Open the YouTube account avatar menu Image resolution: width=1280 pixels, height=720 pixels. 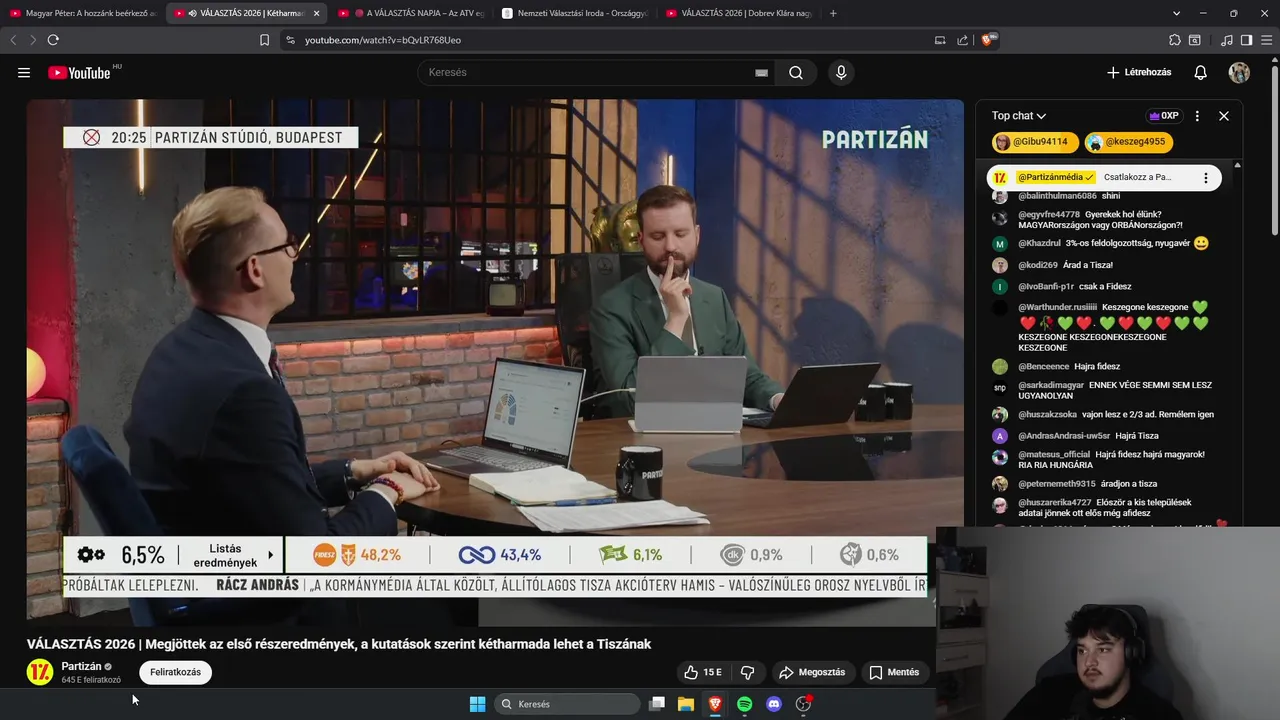tap(1239, 72)
